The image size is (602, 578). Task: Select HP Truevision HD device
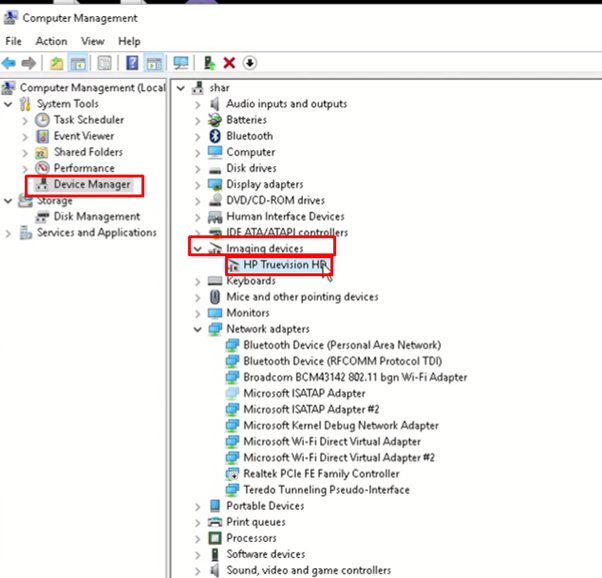pos(285,265)
